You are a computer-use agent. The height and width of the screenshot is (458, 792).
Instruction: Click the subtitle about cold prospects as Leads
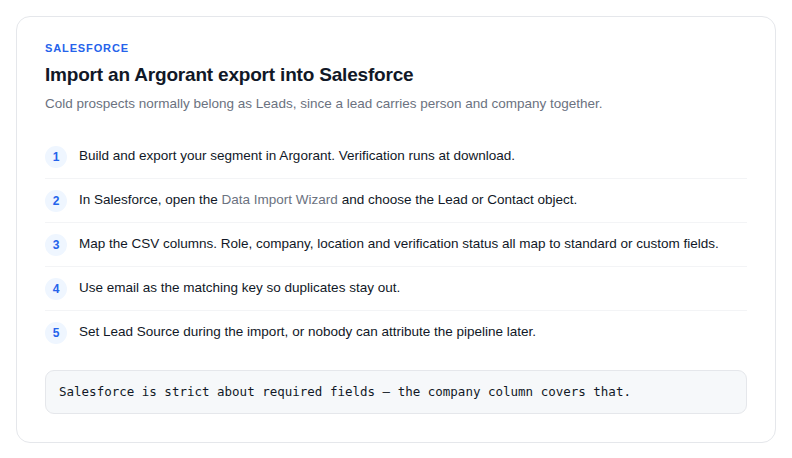[324, 104]
